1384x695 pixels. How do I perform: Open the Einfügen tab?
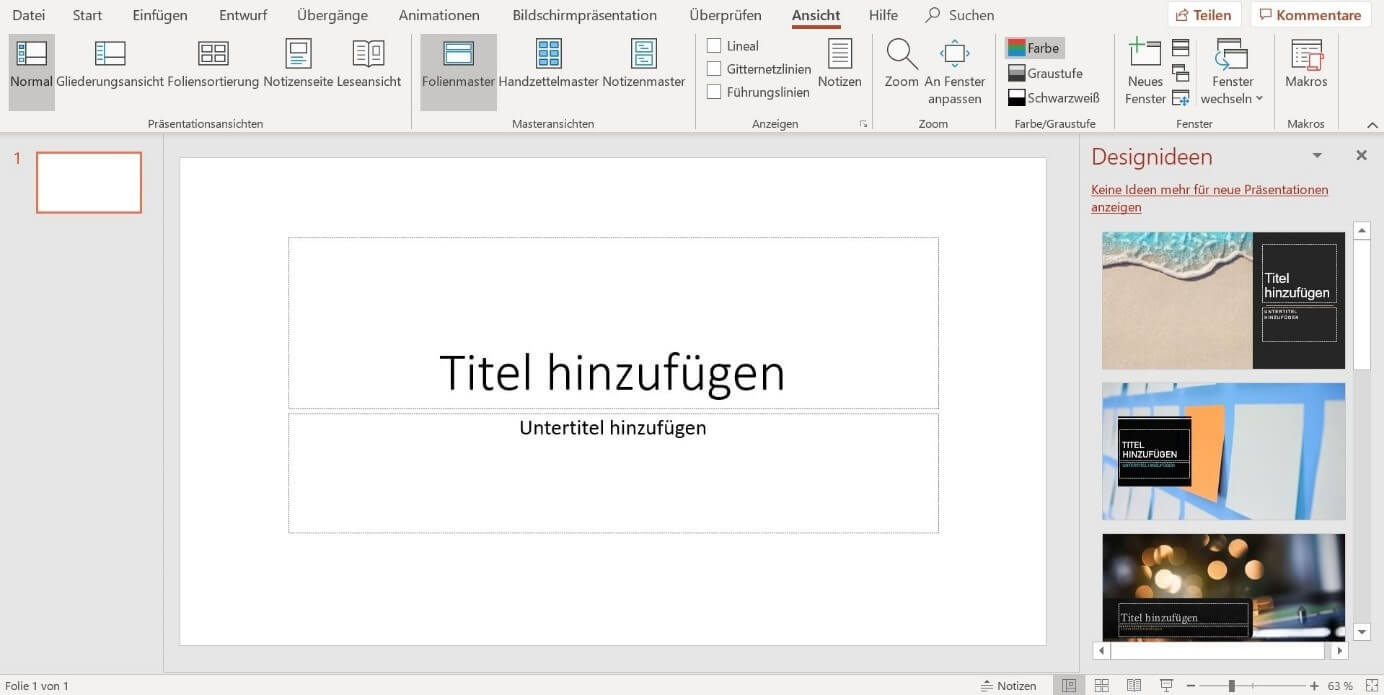(x=160, y=15)
